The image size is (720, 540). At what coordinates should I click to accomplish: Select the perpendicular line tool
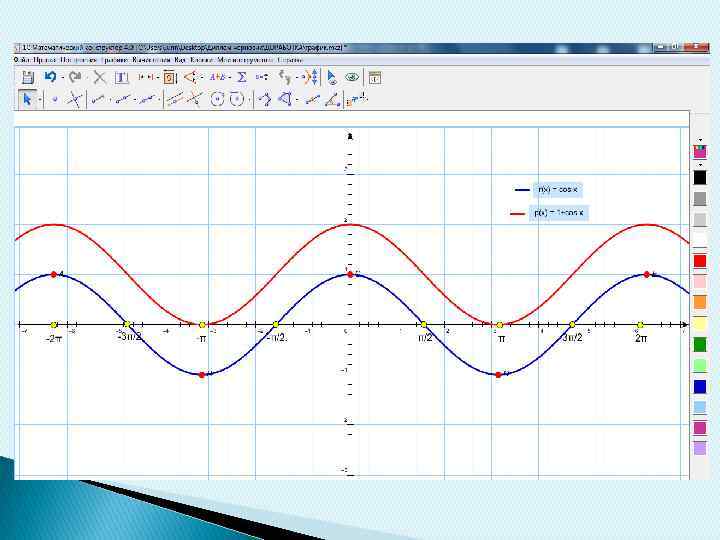[195, 99]
